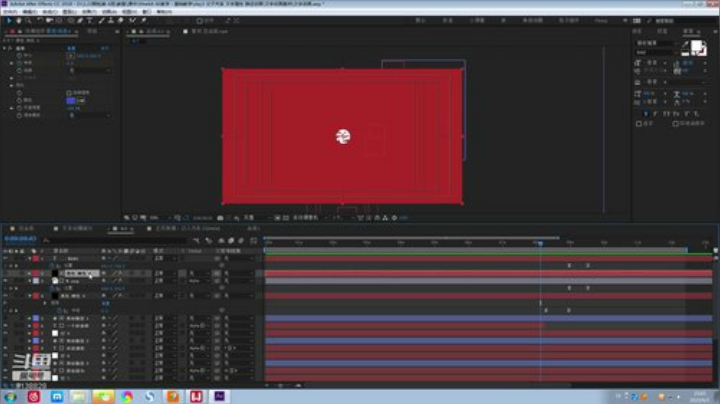Toggle the left checkbox in Character panel
The image size is (720, 404).
(639, 123)
